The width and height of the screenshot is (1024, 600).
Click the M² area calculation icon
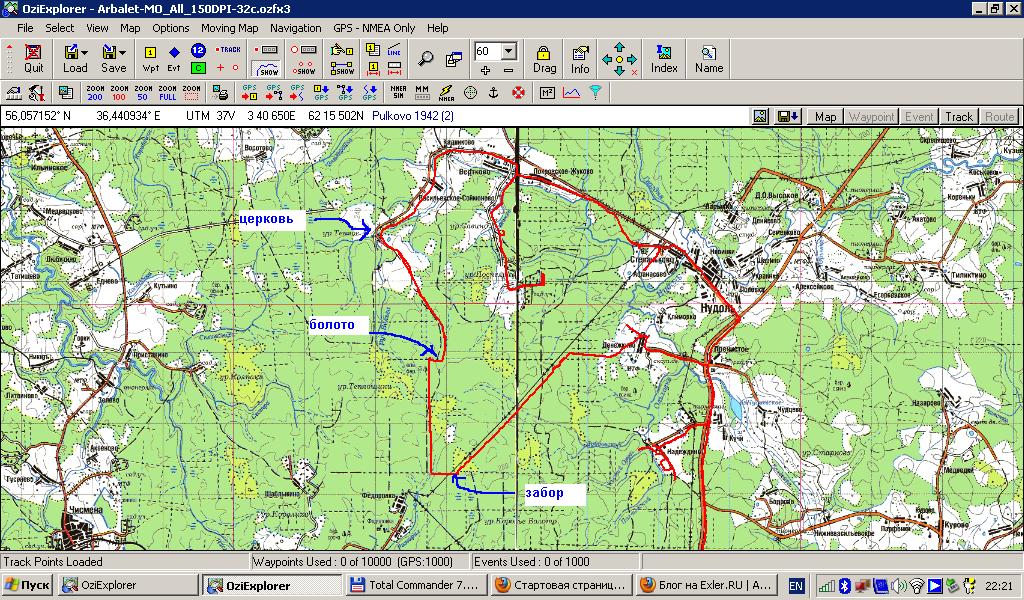[547, 93]
